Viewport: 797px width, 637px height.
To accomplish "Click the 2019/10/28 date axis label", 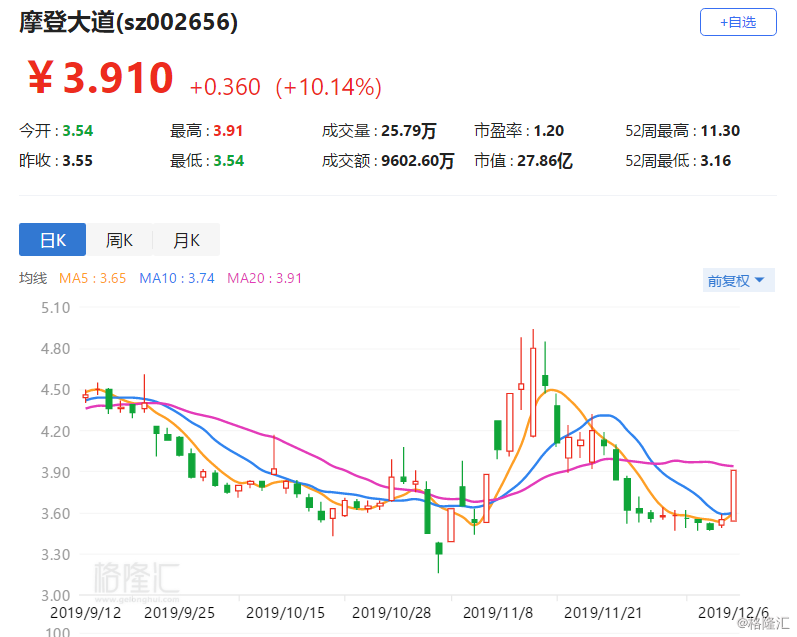I will (391, 613).
